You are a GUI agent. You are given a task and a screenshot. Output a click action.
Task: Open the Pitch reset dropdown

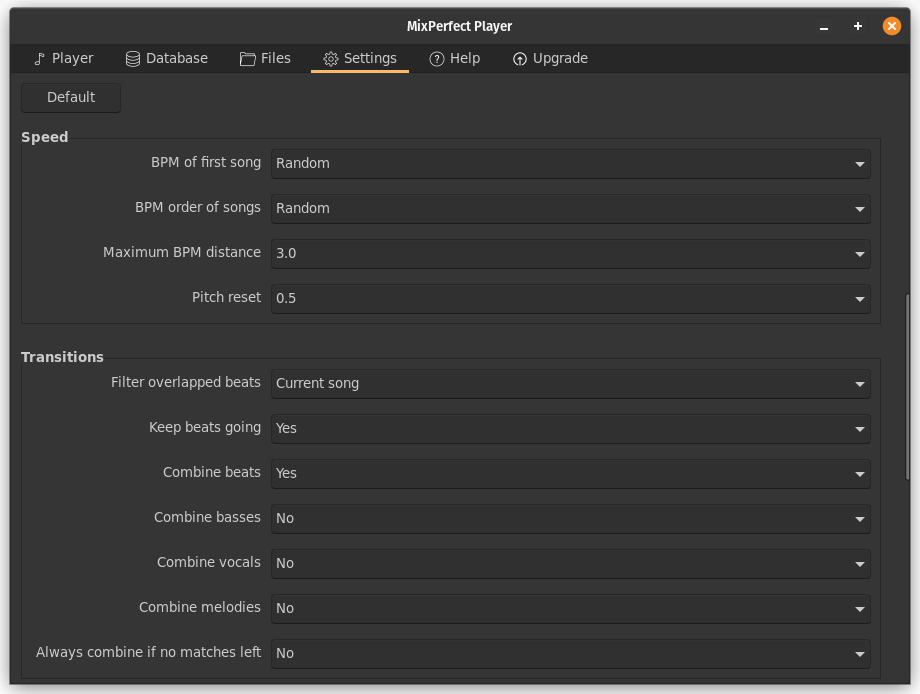click(570, 299)
